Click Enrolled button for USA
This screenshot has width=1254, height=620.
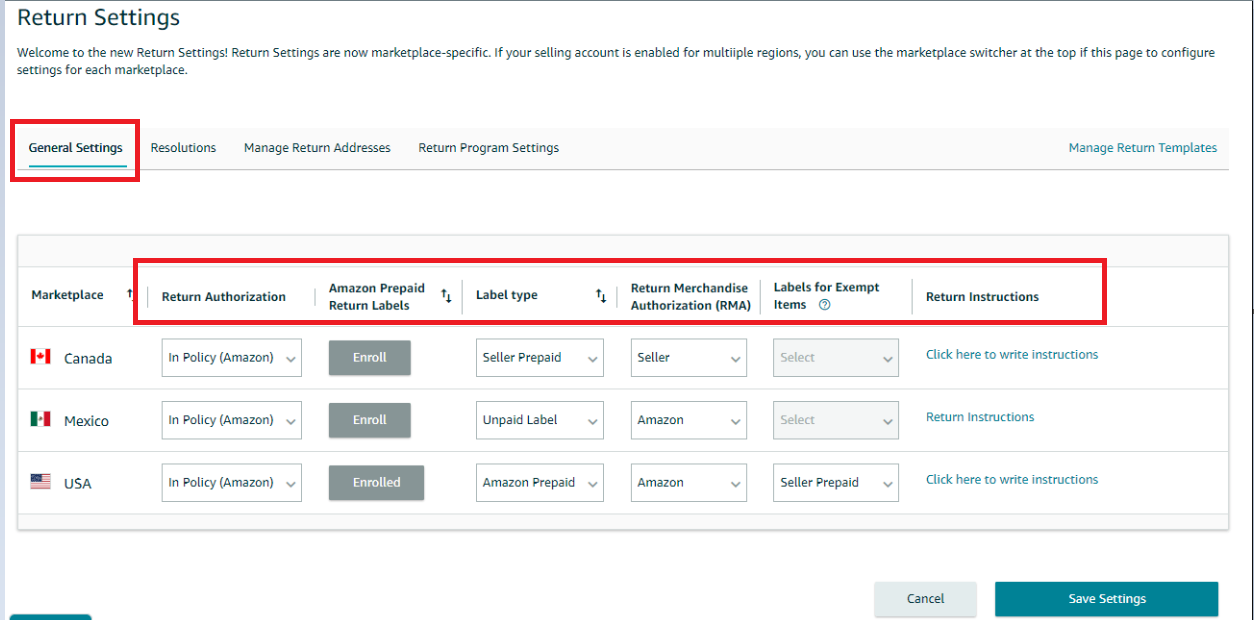tap(376, 482)
